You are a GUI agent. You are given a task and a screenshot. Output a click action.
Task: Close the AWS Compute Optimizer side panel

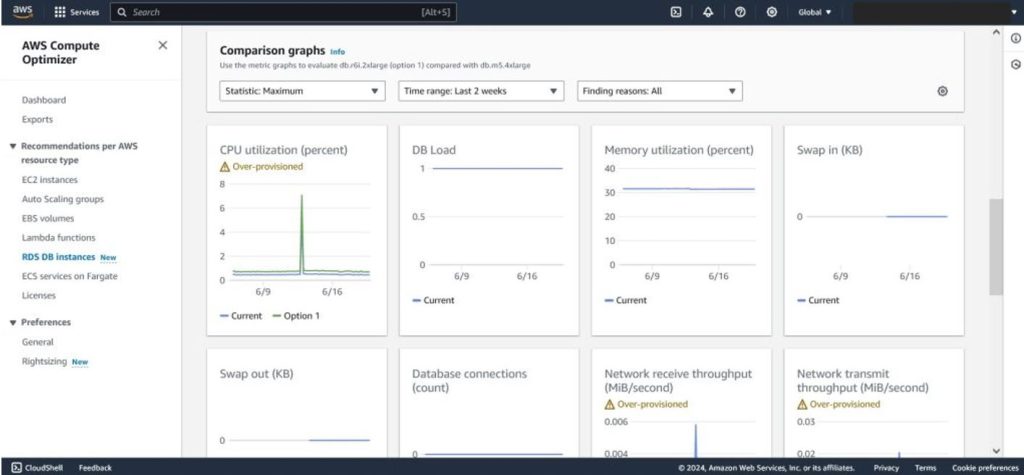pyautogui.click(x=163, y=45)
